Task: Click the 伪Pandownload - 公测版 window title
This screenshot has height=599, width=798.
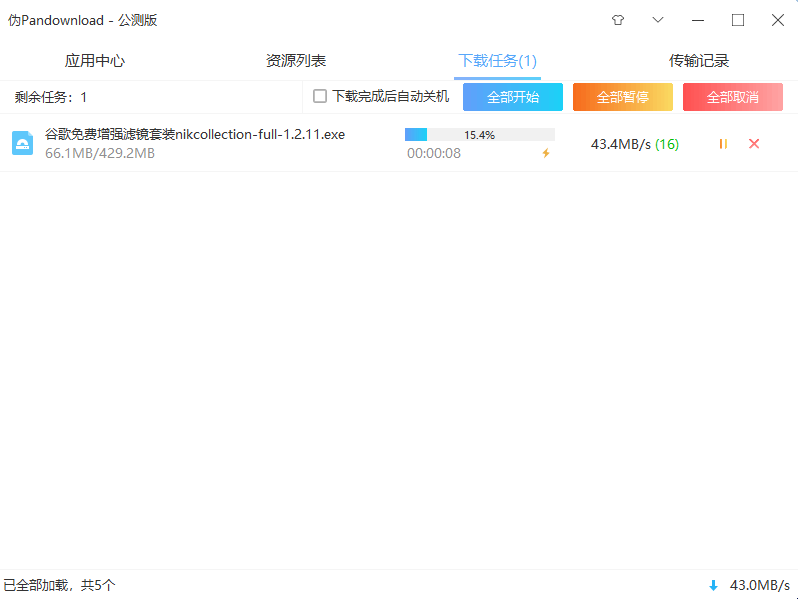Action: pos(82,20)
